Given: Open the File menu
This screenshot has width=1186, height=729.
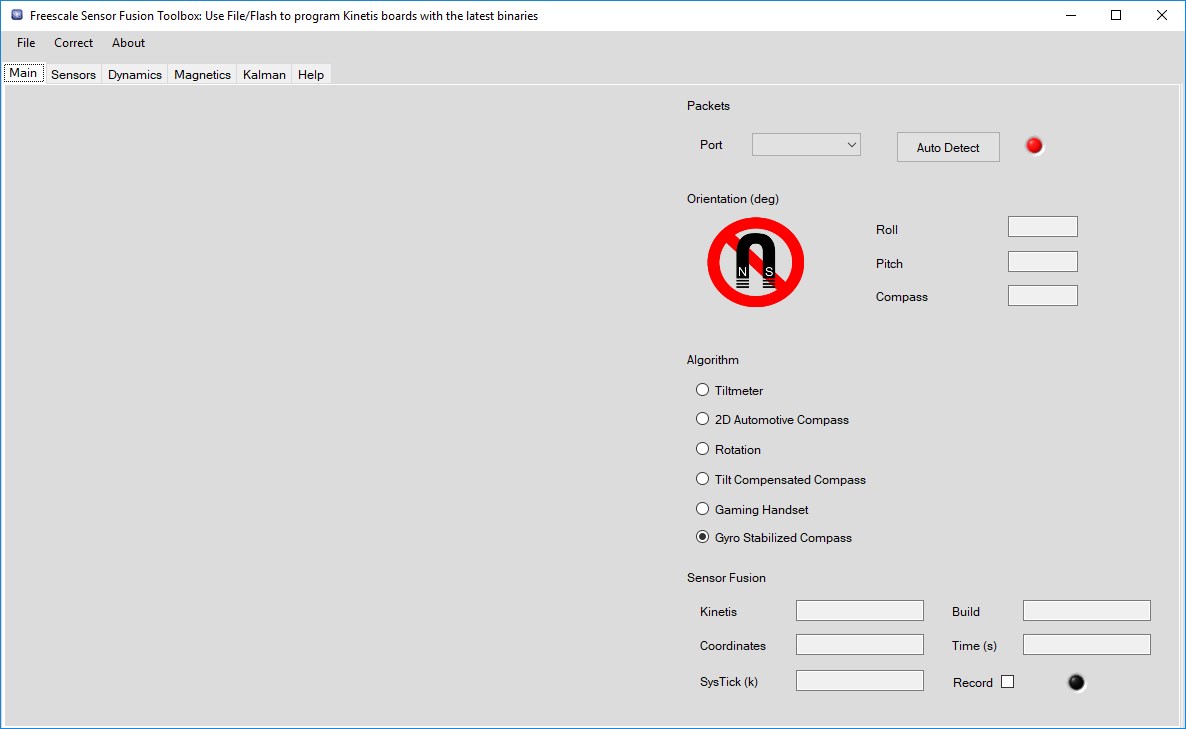Looking at the screenshot, I should 26,43.
